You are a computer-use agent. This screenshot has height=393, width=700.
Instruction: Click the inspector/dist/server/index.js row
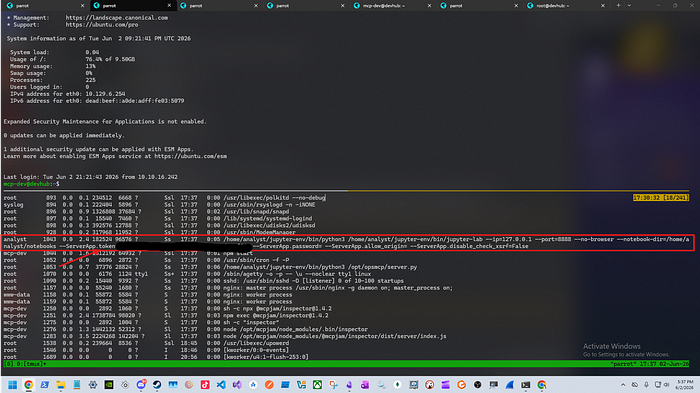point(225,336)
